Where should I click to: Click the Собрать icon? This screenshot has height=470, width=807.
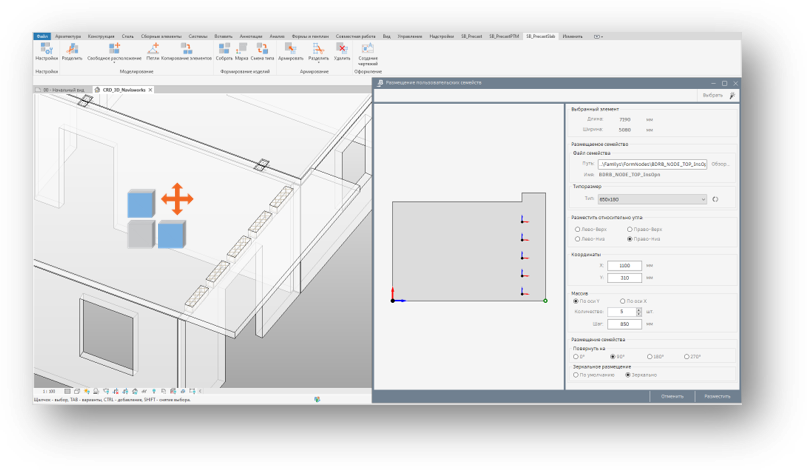pos(224,49)
